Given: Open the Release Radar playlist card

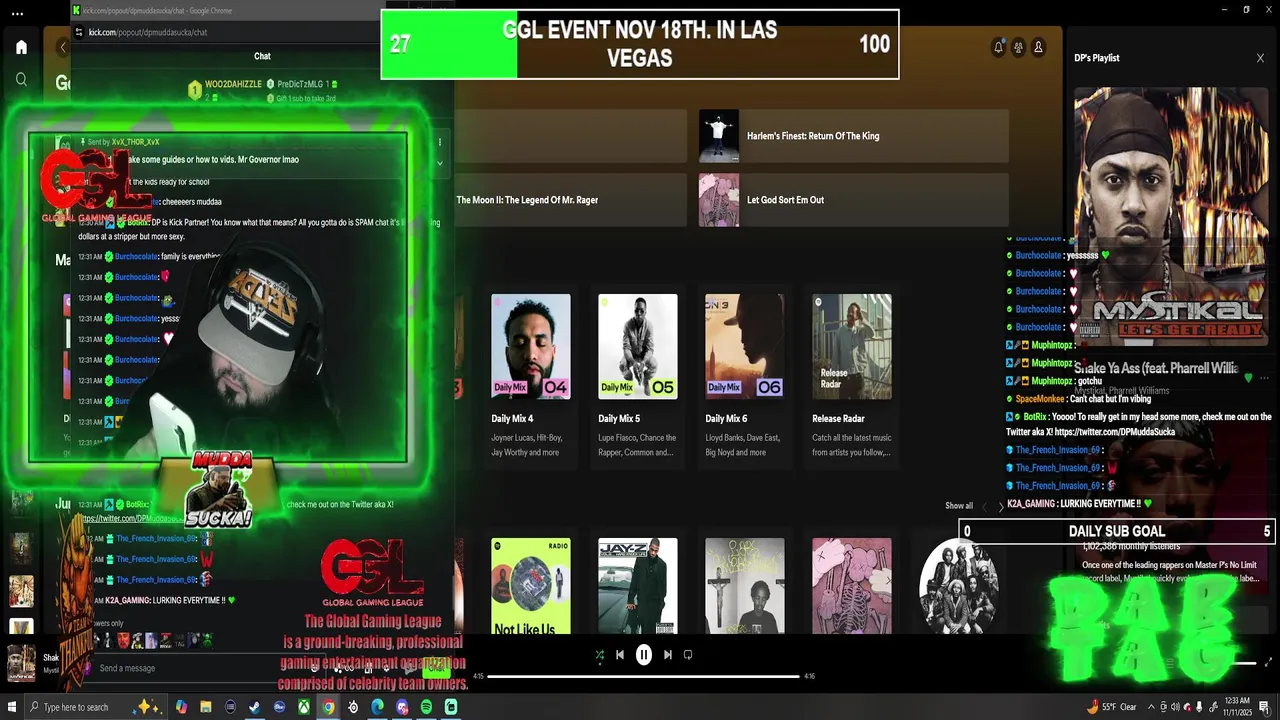Looking at the screenshot, I should click(x=852, y=376).
